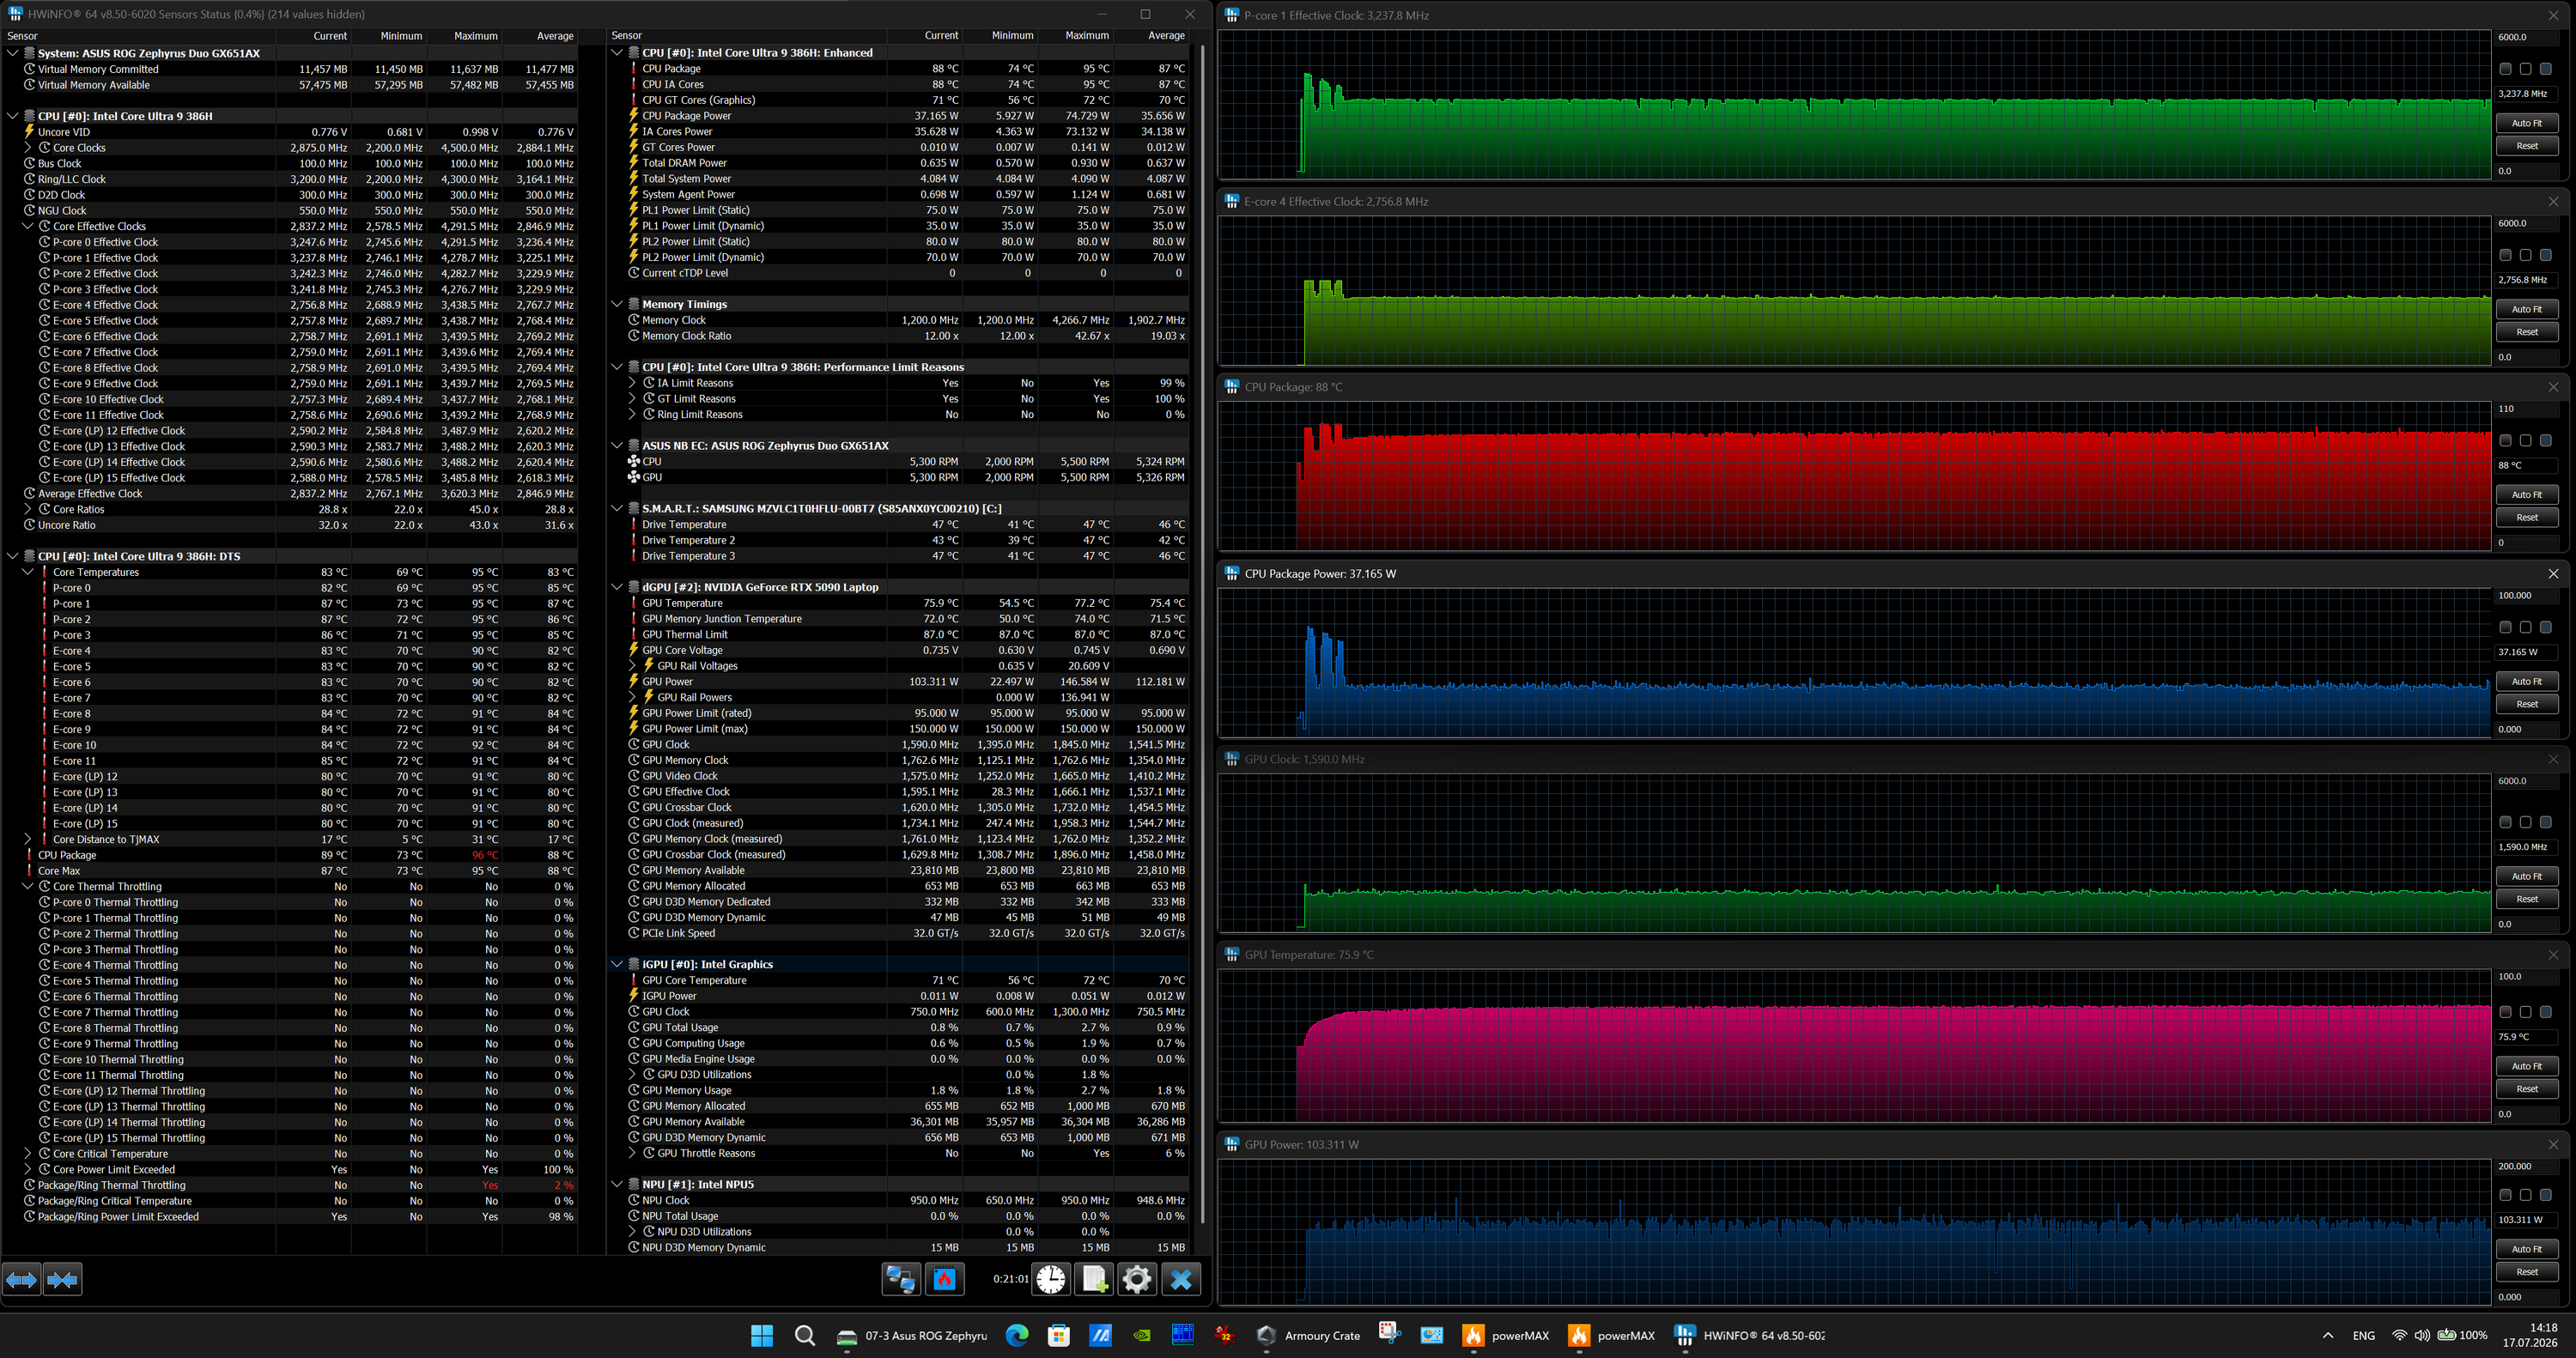Expand the Core Clocks tree row
Screen dimensions: 2576x1358
pyautogui.click(x=28, y=148)
